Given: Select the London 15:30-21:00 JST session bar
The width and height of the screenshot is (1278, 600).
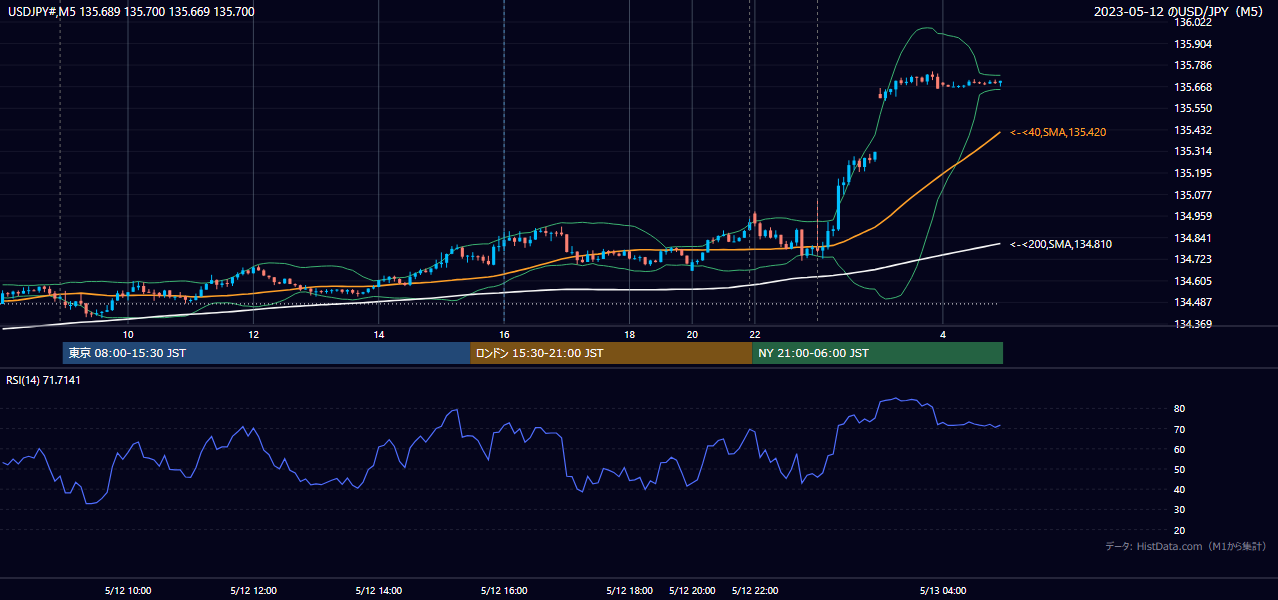Looking at the screenshot, I should 611,353.
